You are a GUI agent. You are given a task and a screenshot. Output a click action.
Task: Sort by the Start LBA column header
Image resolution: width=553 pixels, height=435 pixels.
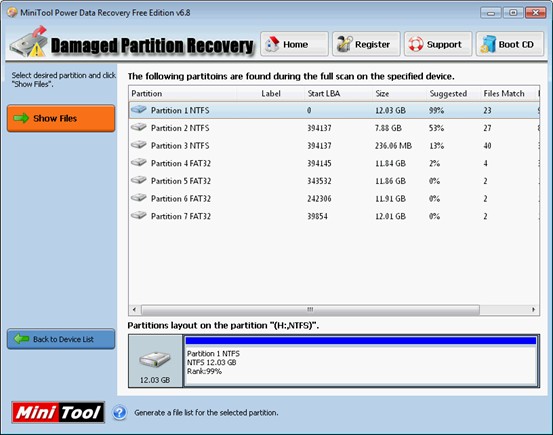coord(338,93)
